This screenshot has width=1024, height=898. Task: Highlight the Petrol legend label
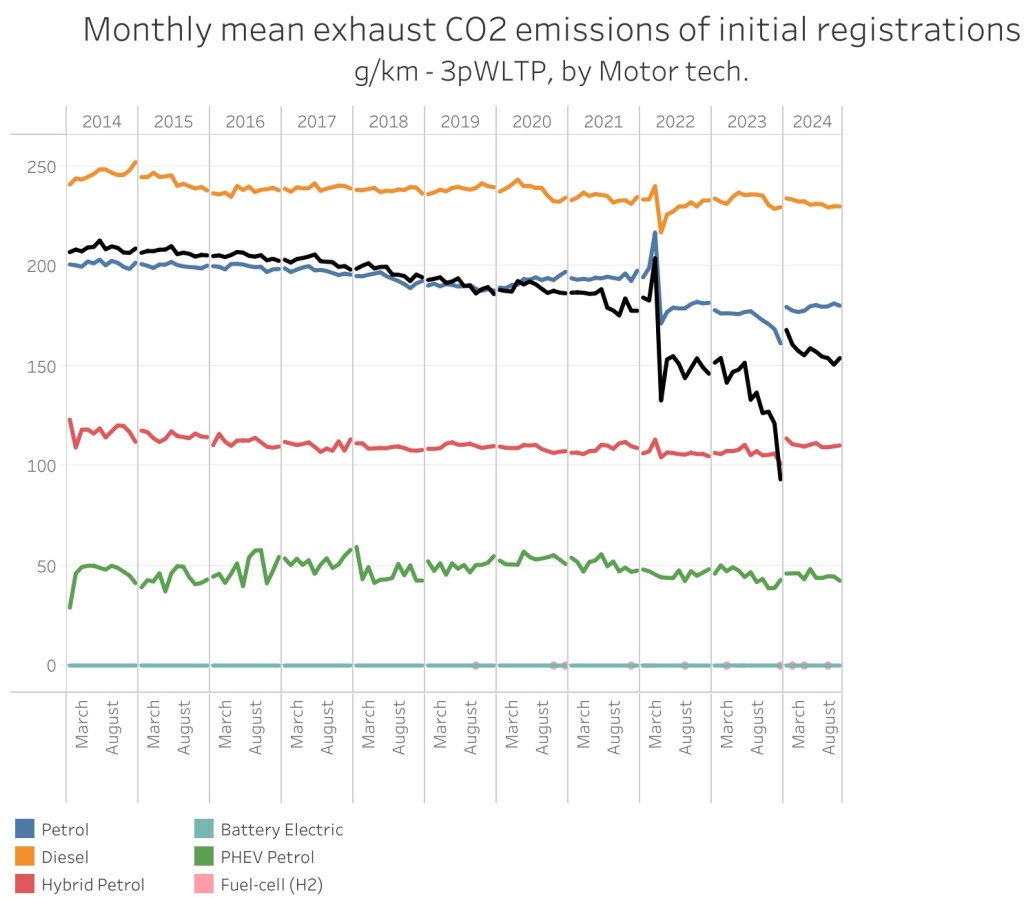tap(65, 829)
